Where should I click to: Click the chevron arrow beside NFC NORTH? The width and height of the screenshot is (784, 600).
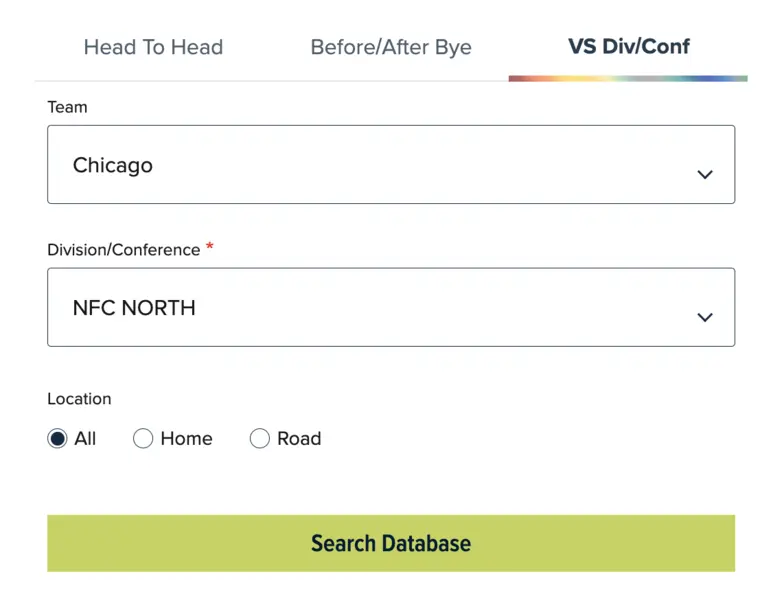coord(705,317)
